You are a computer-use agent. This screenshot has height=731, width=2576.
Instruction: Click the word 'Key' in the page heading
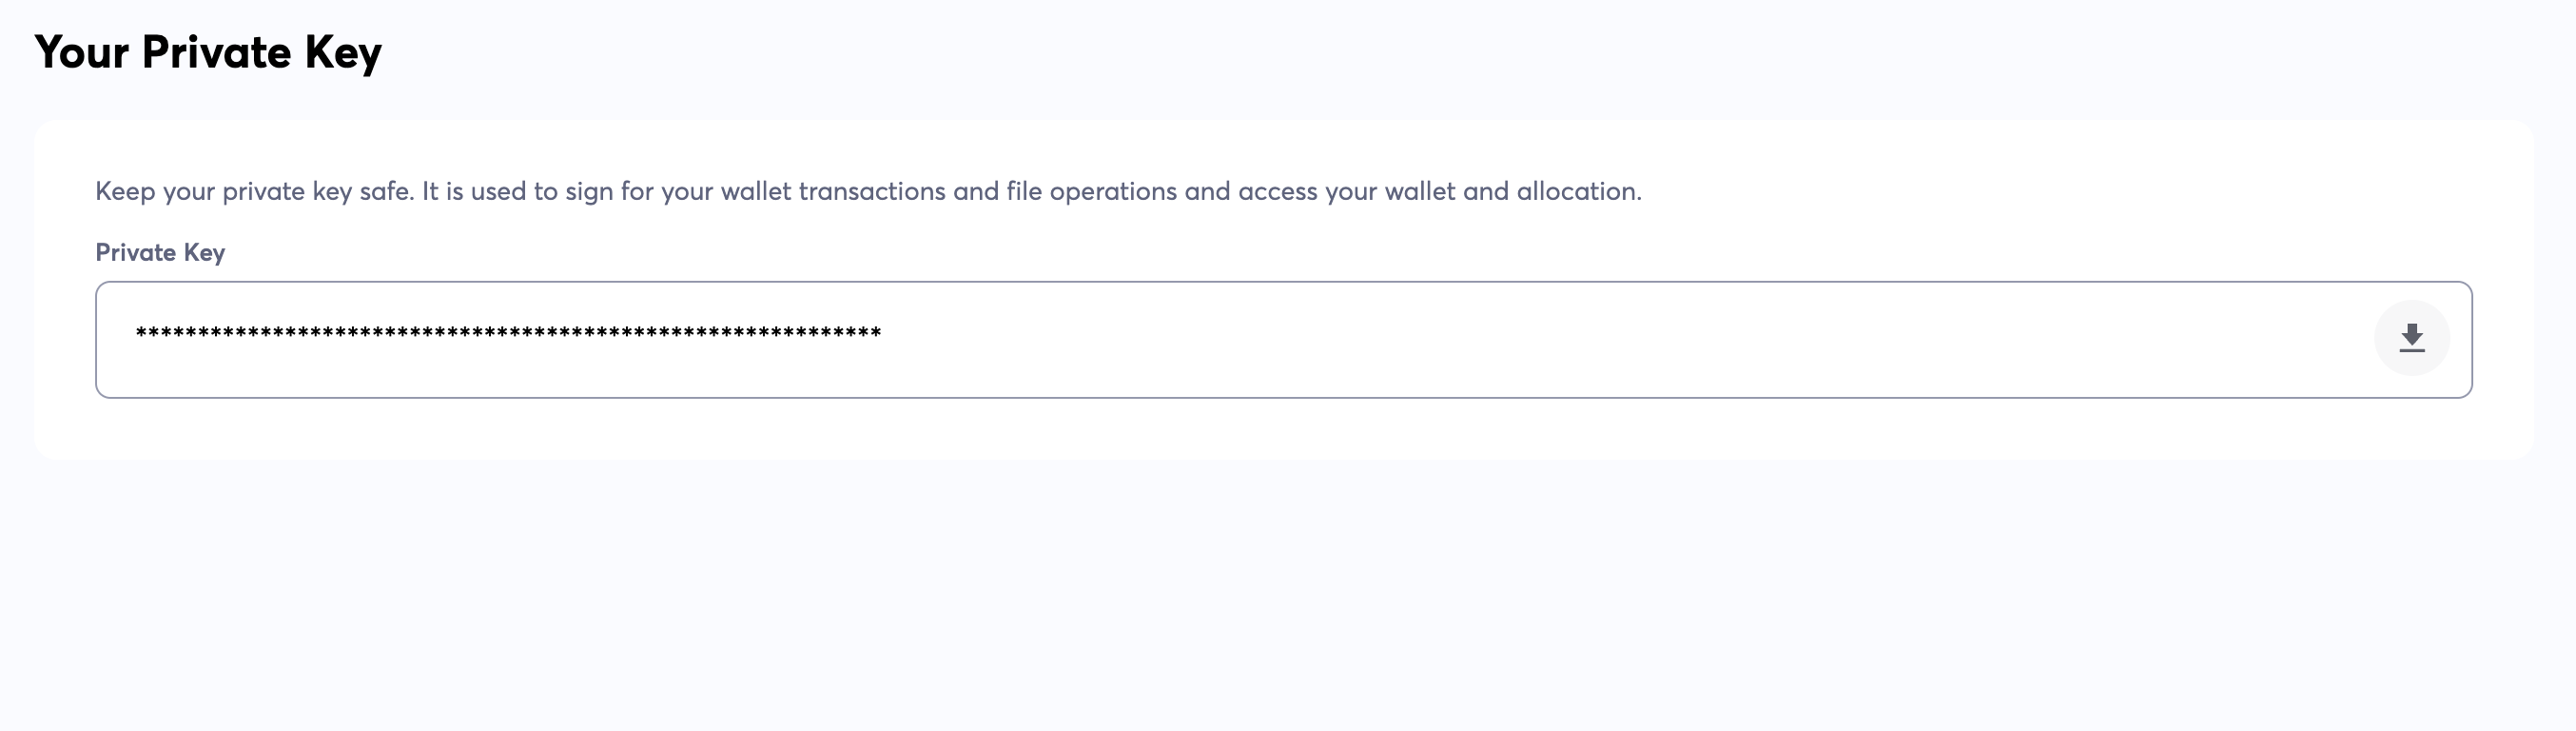pyautogui.click(x=343, y=52)
